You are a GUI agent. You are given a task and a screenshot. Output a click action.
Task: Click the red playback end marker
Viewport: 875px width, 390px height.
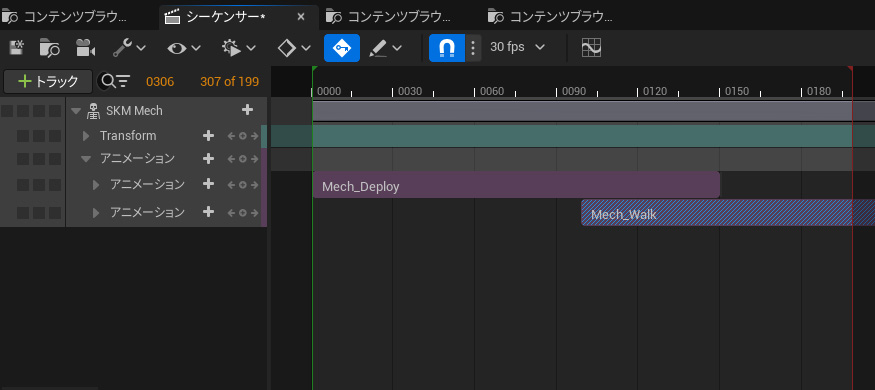click(850, 69)
